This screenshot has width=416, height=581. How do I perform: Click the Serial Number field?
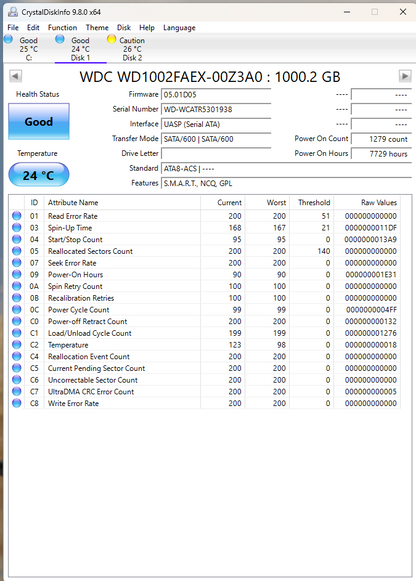216,109
